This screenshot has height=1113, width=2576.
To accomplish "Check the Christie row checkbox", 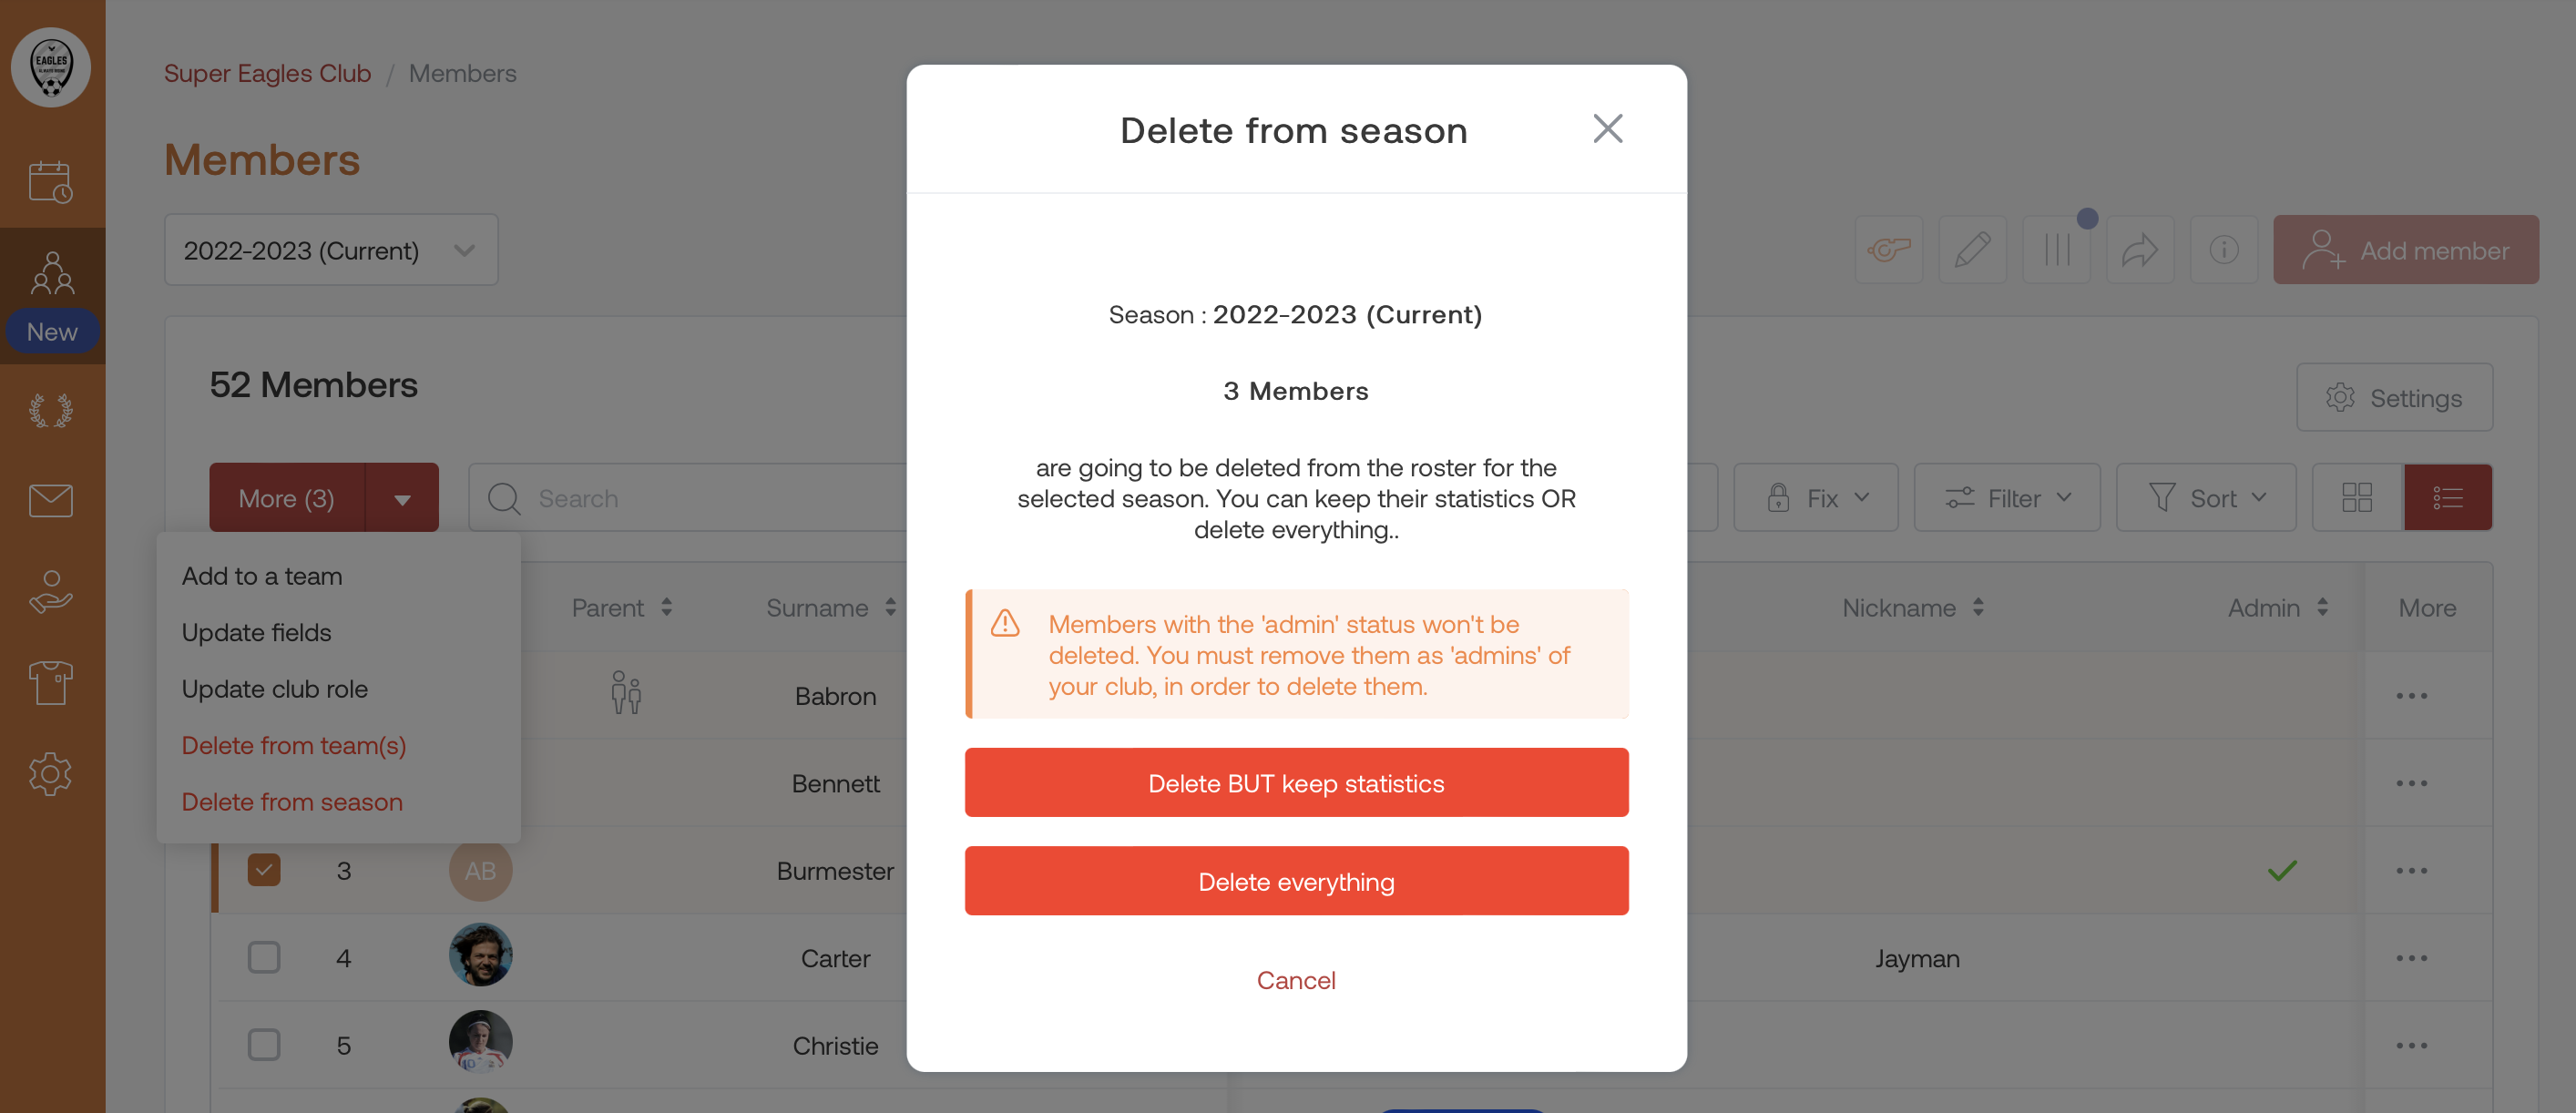I will [x=264, y=1045].
